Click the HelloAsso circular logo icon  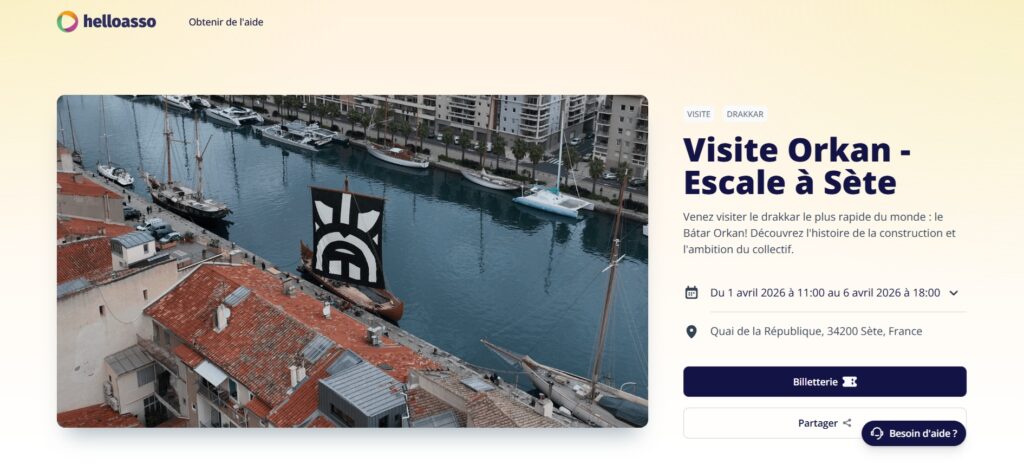pos(67,22)
